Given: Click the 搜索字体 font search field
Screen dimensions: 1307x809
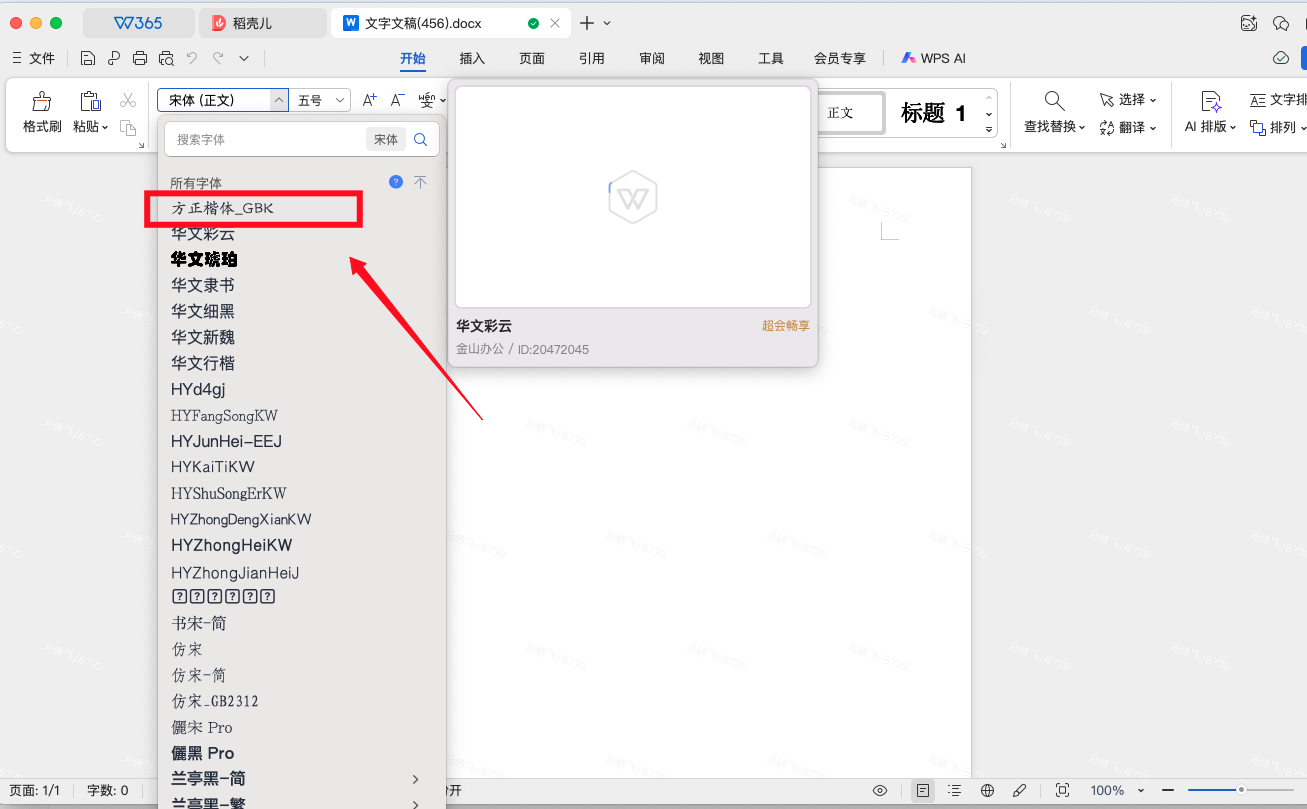Looking at the screenshot, I should coord(265,140).
